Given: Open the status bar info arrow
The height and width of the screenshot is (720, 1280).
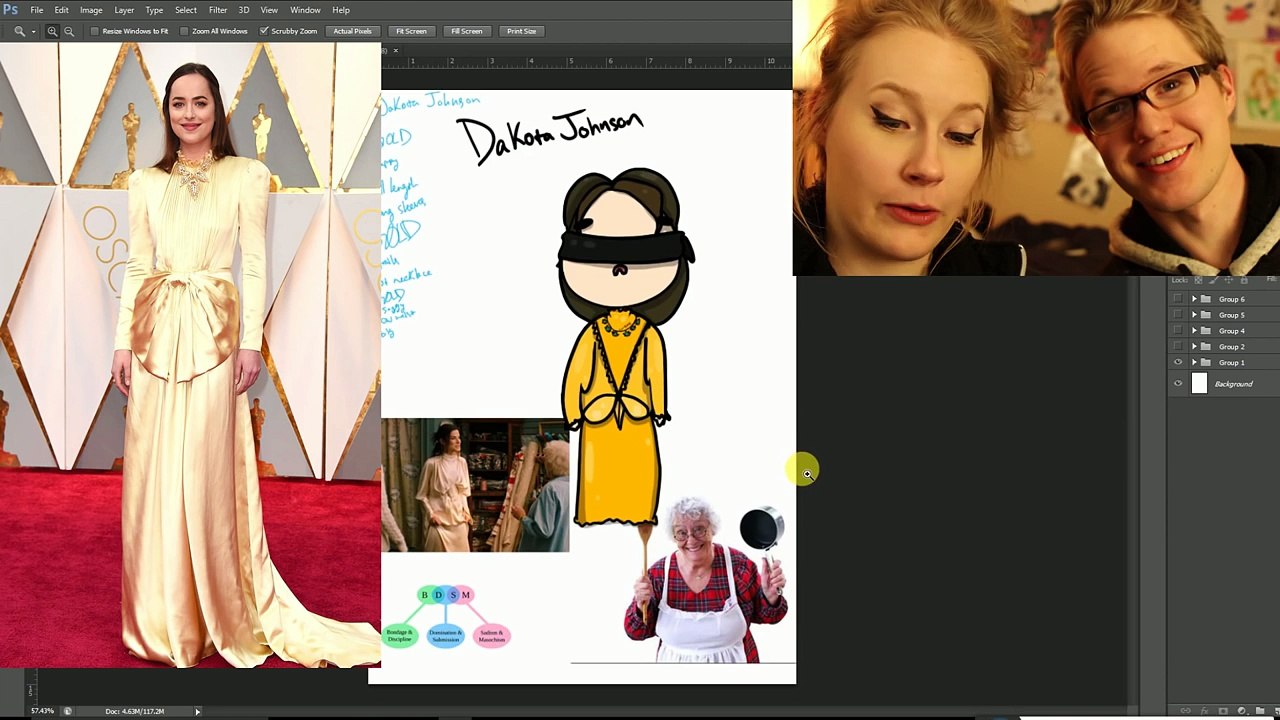Looking at the screenshot, I should (x=197, y=711).
